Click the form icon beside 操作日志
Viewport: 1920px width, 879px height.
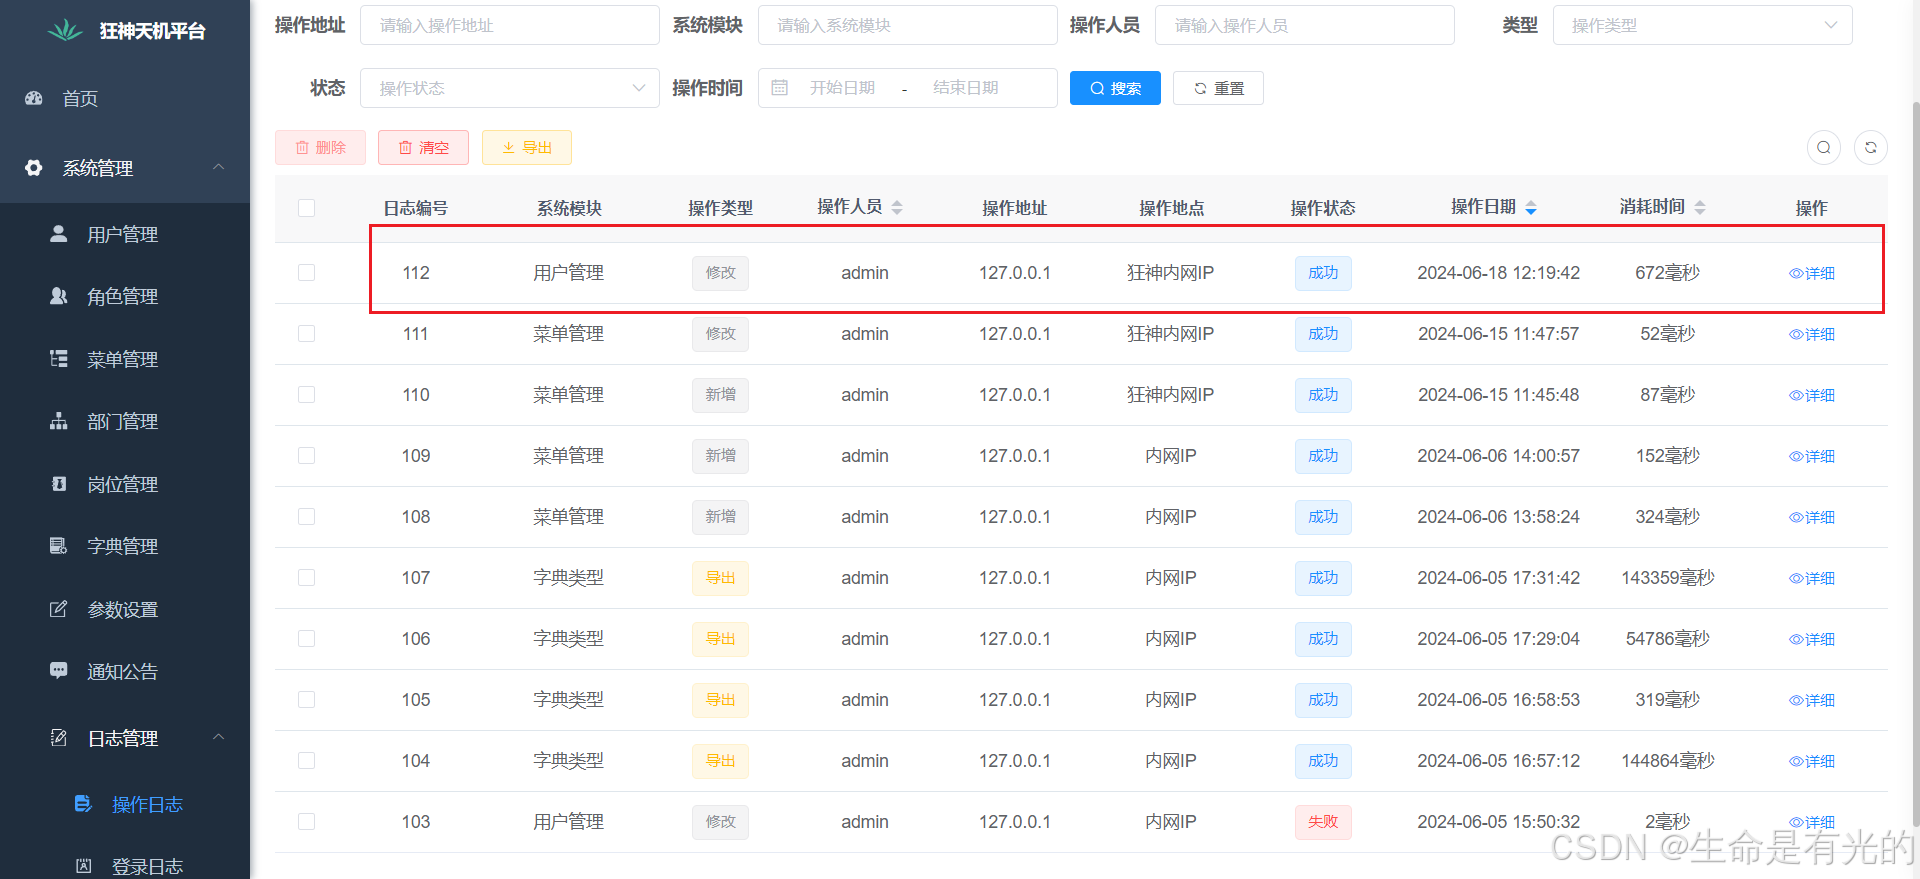click(x=84, y=804)
